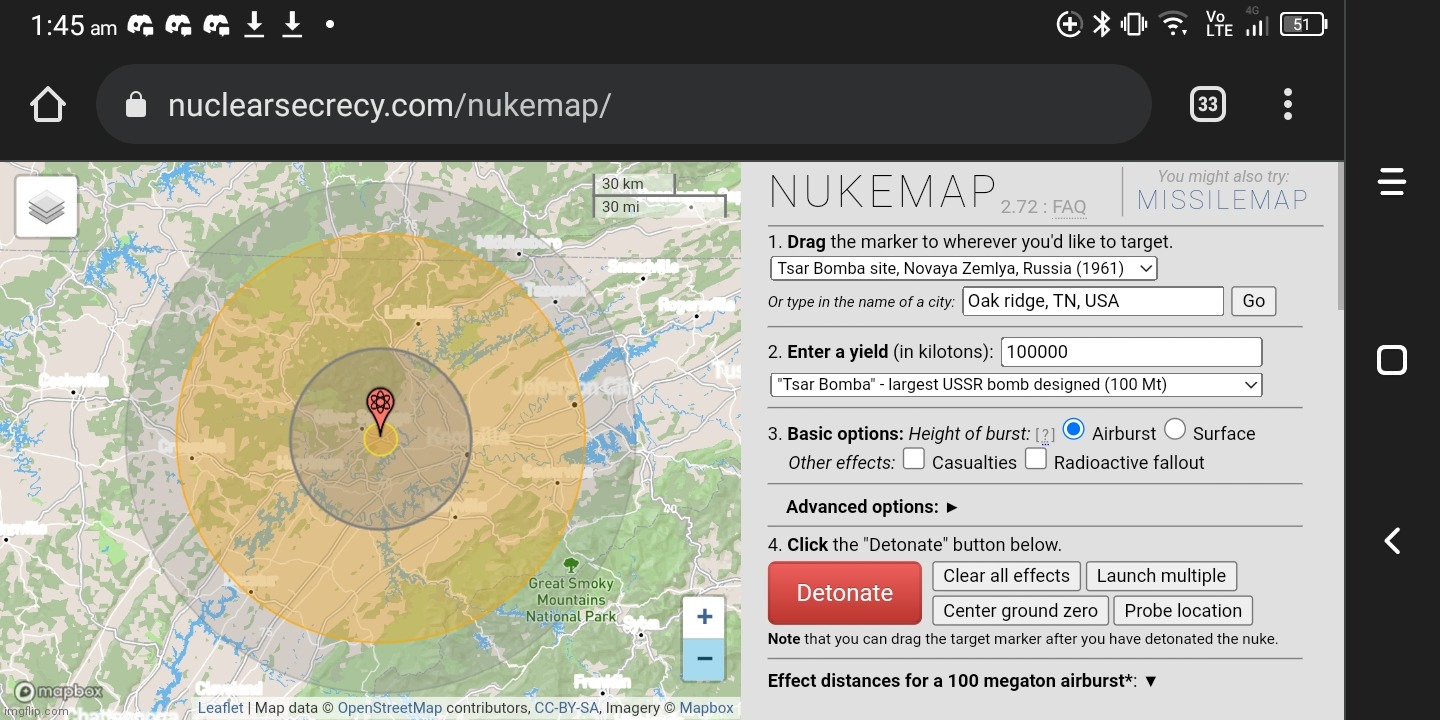Zoom in the map with plus button

tap(704, 618)
